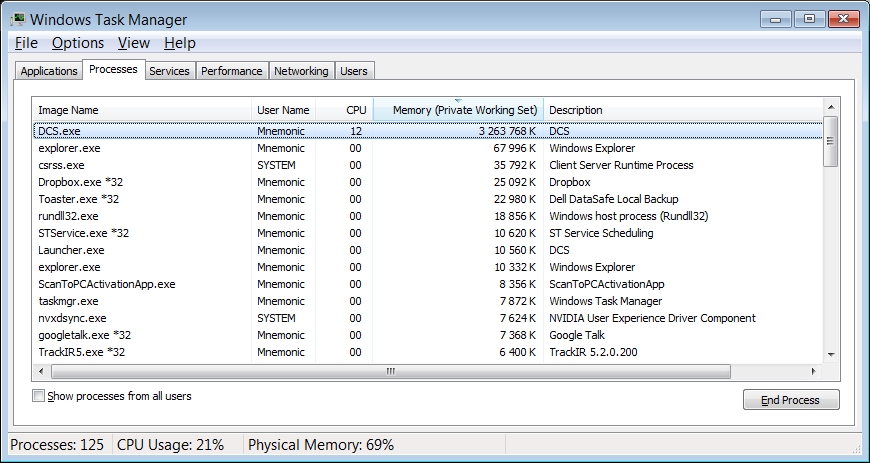Screen dimensions: 870x463
Task: Select the DCS.exe process row
Action: 428,131
